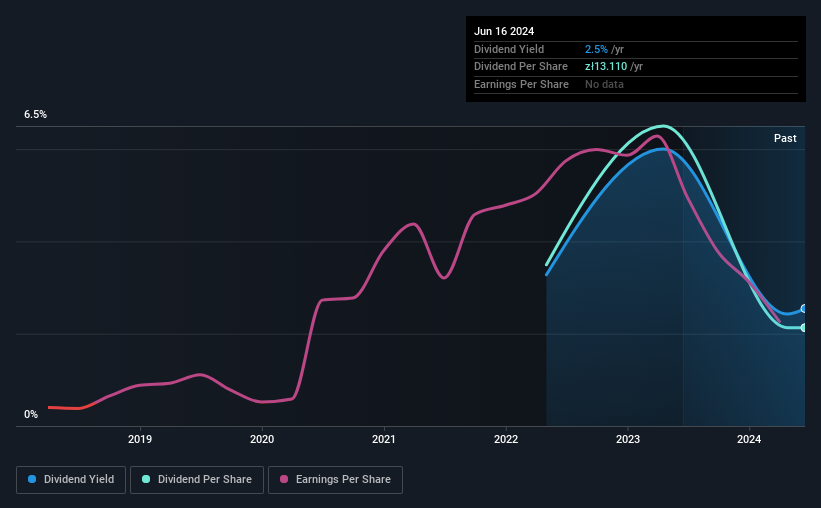Click the 2023 x-axis year label

(x=628, y=439)
